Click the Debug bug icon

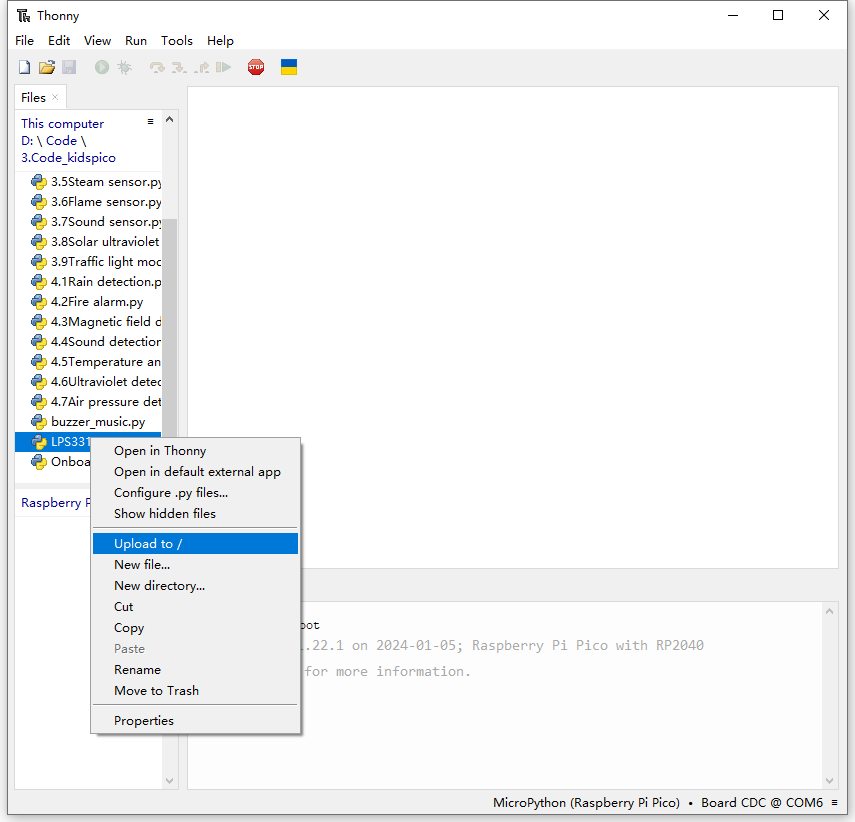(124, 67)
